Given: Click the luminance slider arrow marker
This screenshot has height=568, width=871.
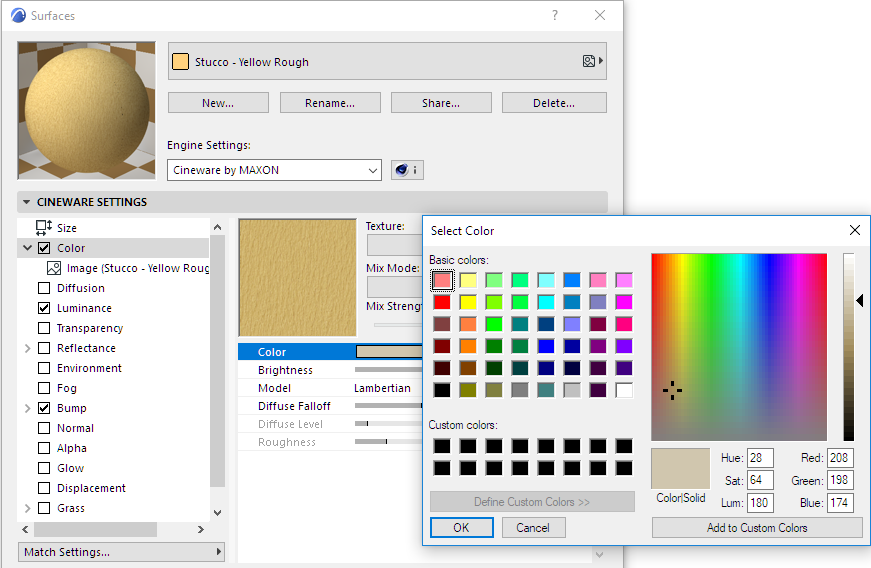Looking at the screenshot, I should [859, 300].
